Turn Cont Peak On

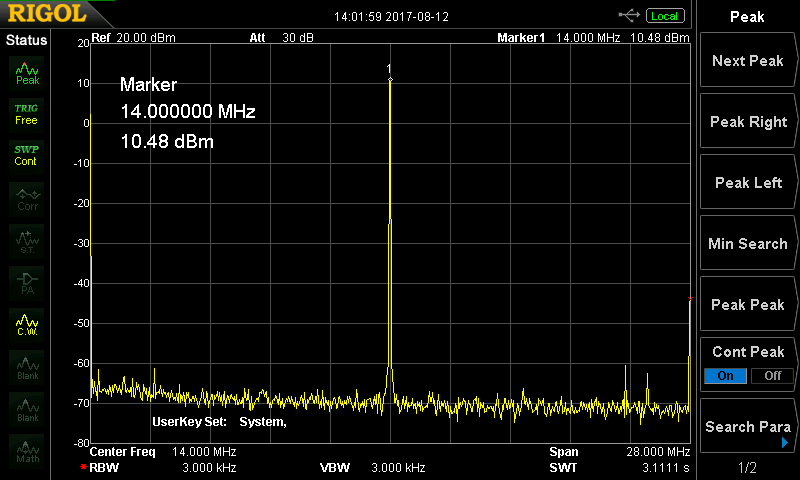click(725, 376)
